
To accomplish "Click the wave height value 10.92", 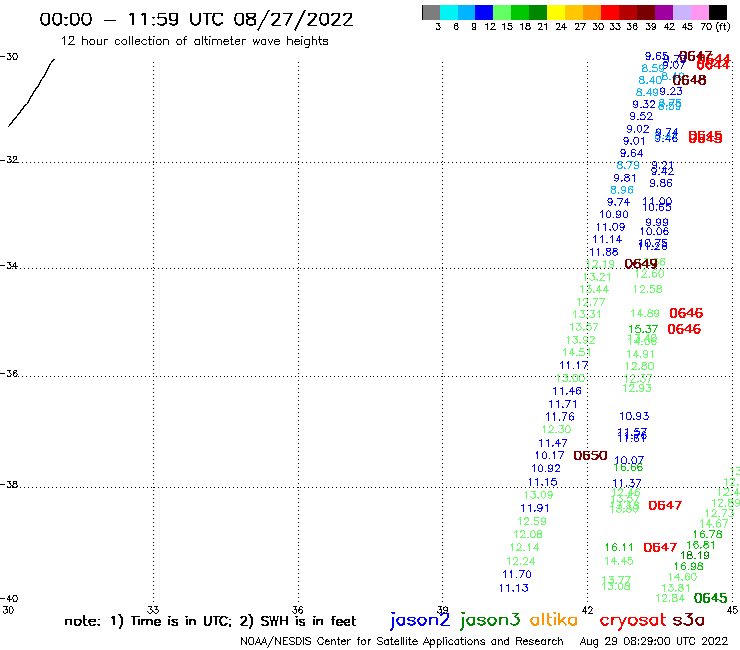I will pyautogui.click(x=546, y=468).
